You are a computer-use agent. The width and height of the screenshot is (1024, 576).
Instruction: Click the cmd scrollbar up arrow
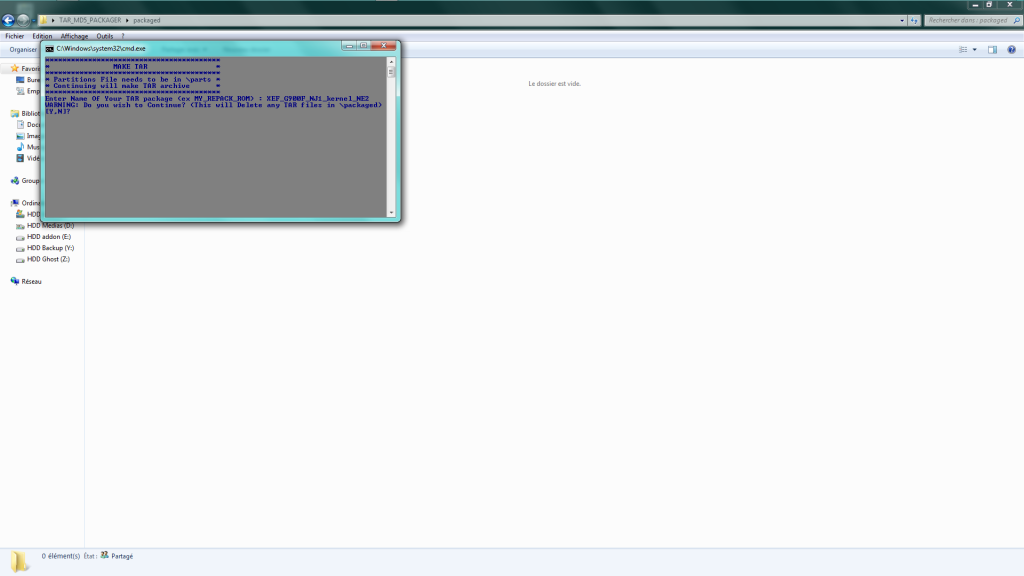tap(391, 62)
